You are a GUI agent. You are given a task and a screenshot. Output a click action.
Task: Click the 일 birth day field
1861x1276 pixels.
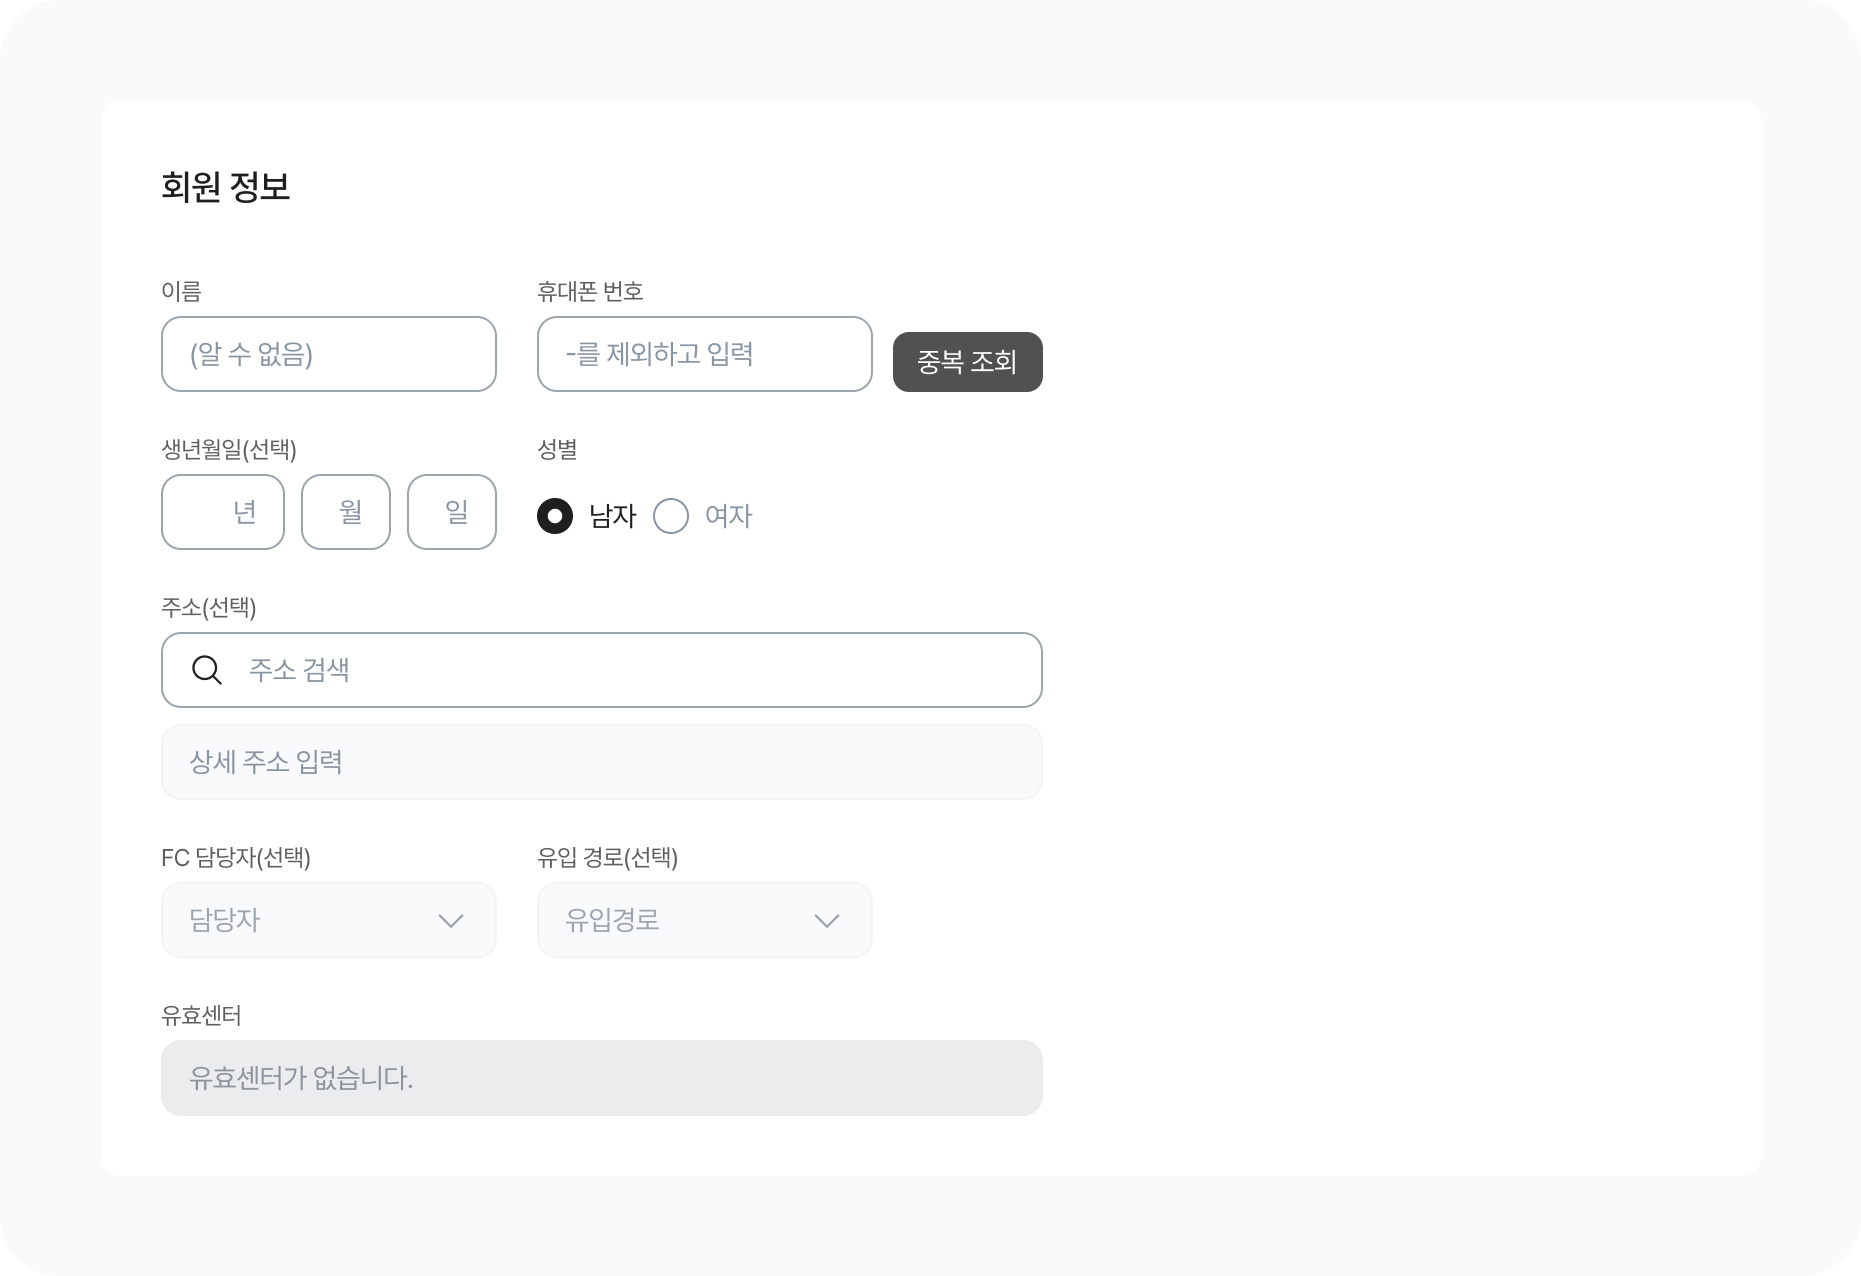(452, 512)
